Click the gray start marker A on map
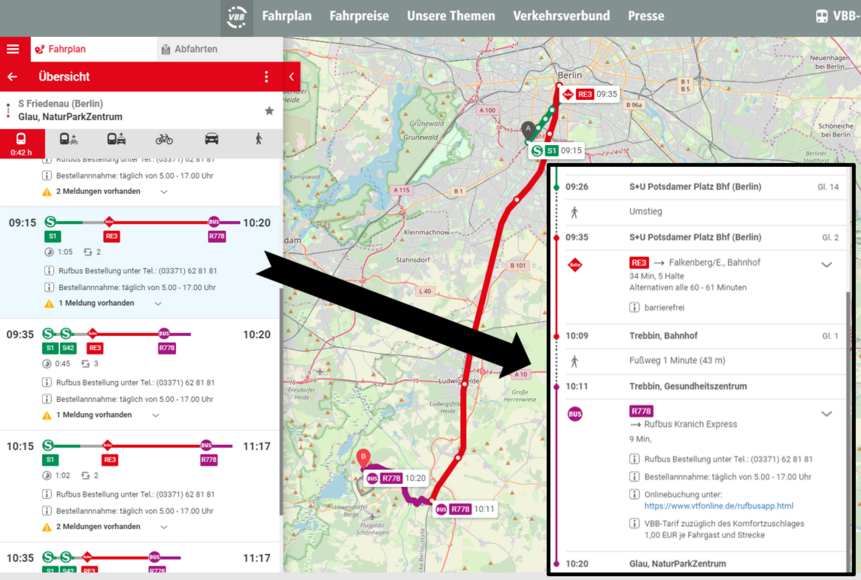The image size is (861, 580). tap(528, 131)
